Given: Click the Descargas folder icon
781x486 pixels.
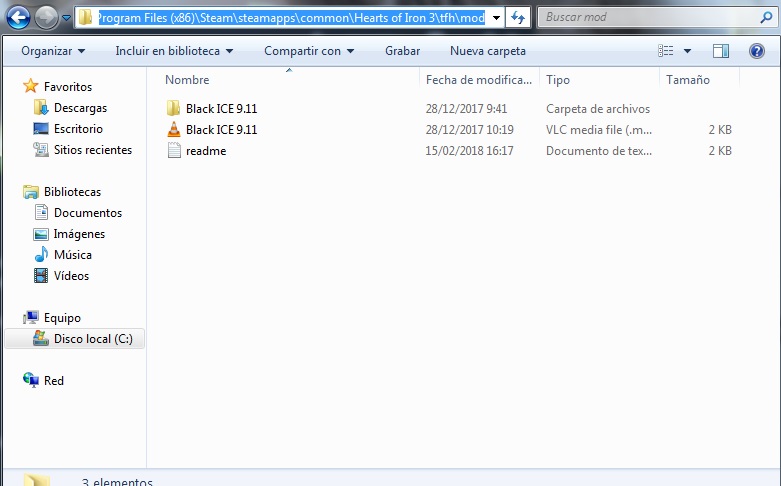Looking at the screenshot, I should (40, 108).
